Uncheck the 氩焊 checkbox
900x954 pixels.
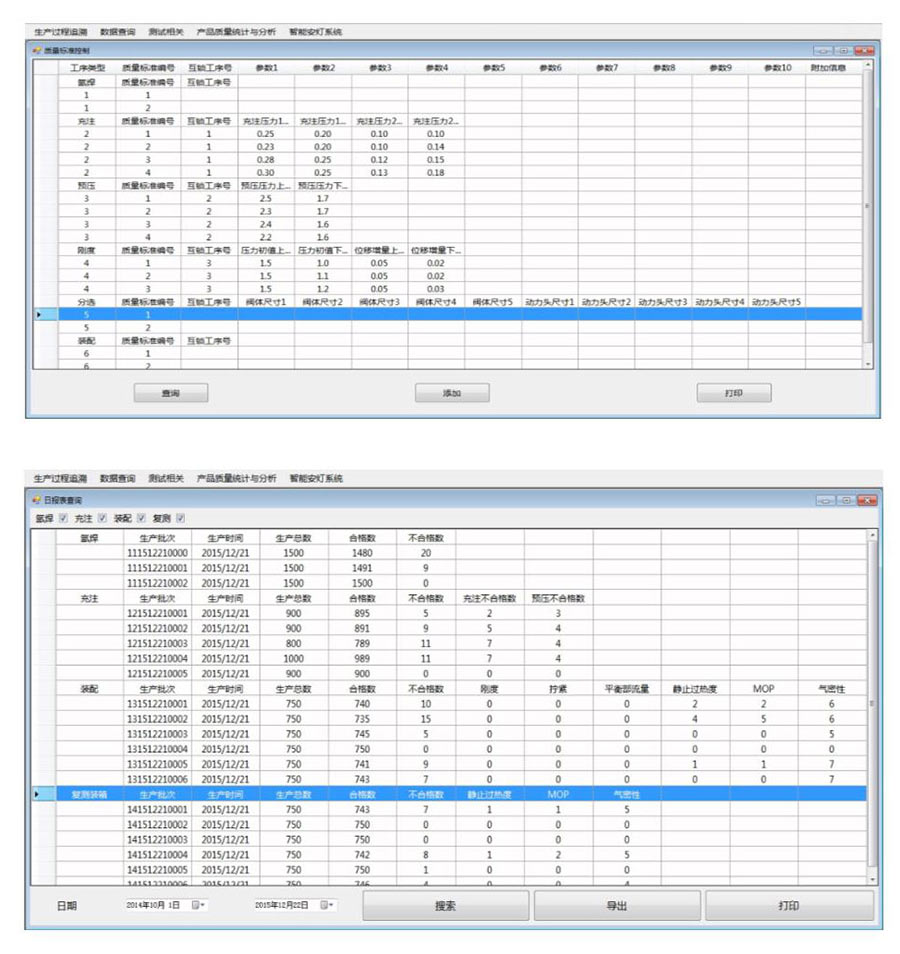[x=63, y=518]
